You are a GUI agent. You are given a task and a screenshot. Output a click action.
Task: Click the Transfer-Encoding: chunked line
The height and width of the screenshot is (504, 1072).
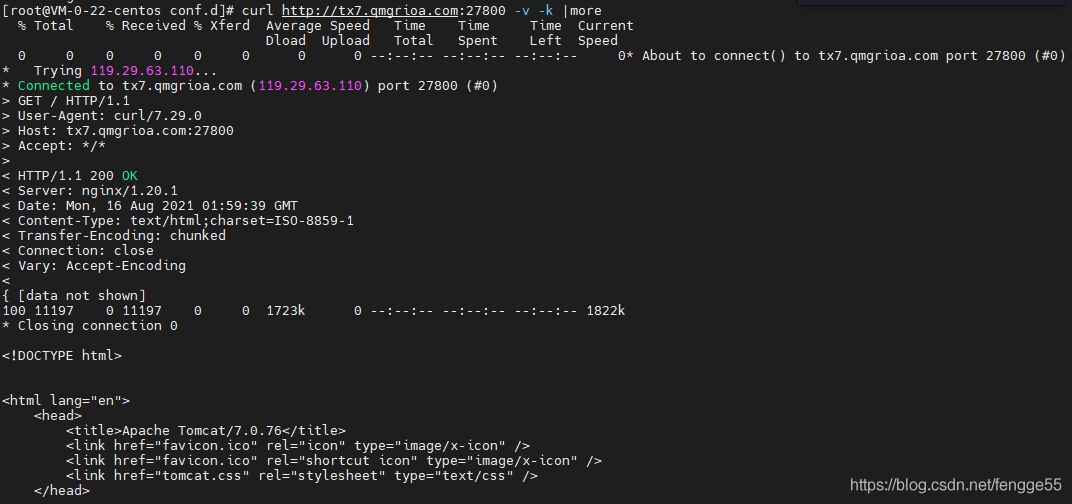113,236
